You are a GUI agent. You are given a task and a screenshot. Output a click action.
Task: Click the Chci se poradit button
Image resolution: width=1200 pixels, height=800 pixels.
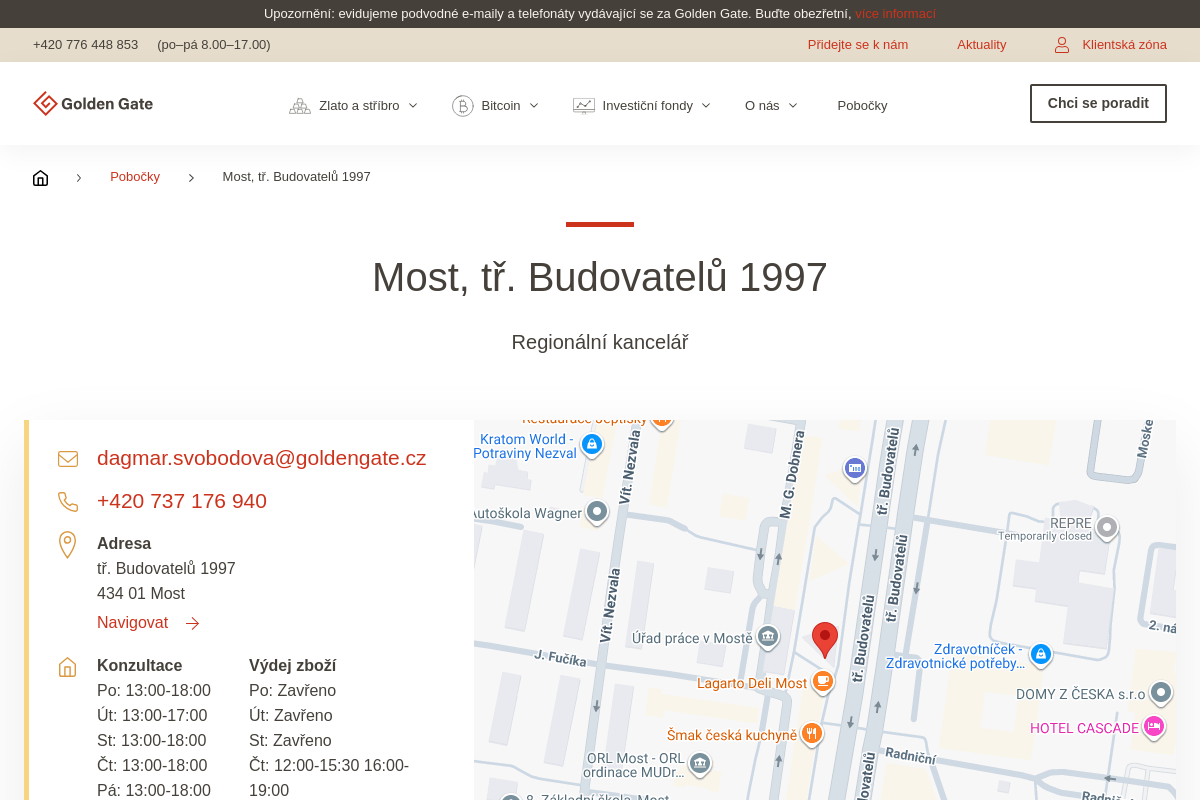coord(1098,103)
